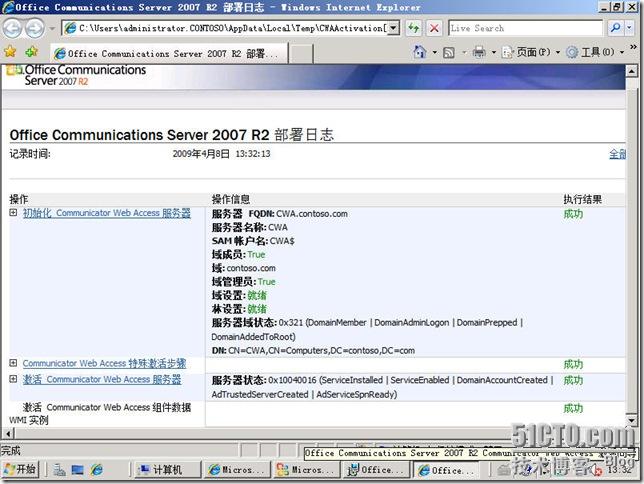The height and width of the screenshot is (484, 644).
Task: Open 初始化 Communicator Web Access 服务器 link
Action: click(106, 213)
